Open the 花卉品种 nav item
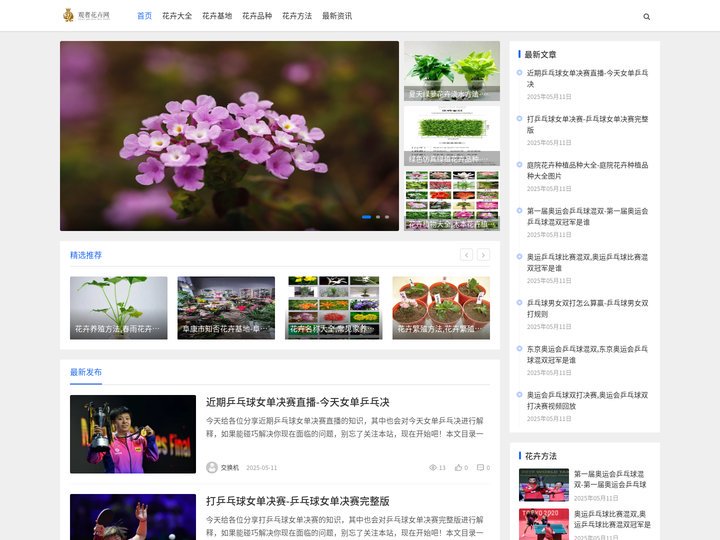720x540 pixels. [257, 16]
